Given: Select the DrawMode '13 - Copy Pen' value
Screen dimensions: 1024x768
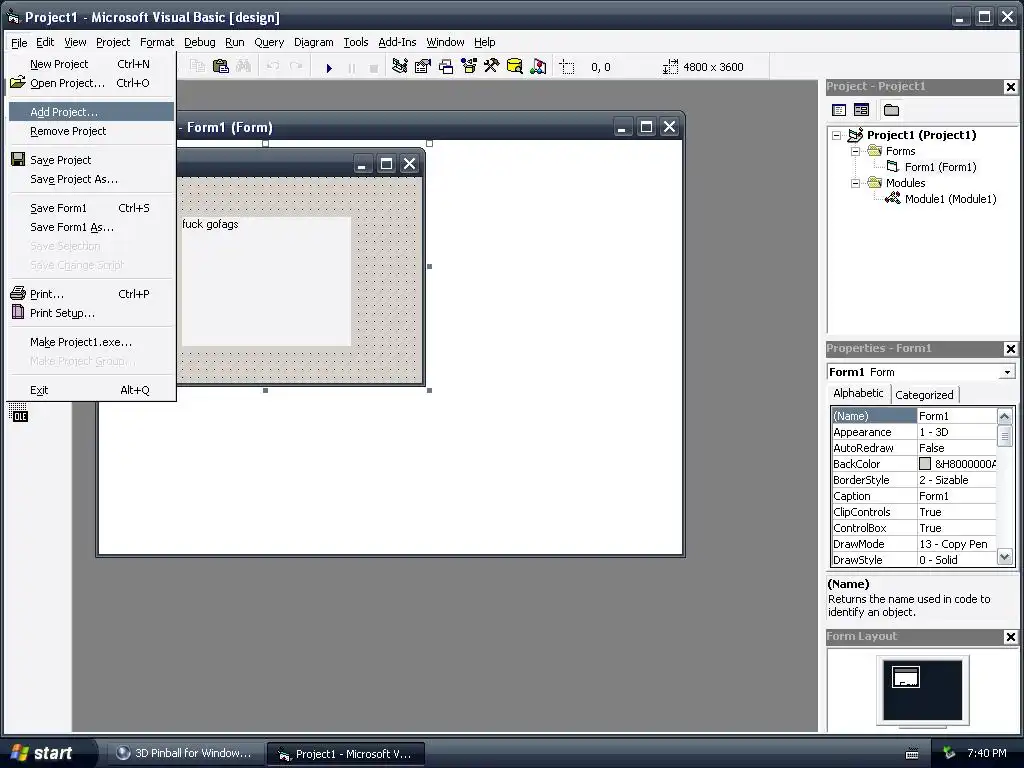Looking at the screenshot, I should (957, 544).
